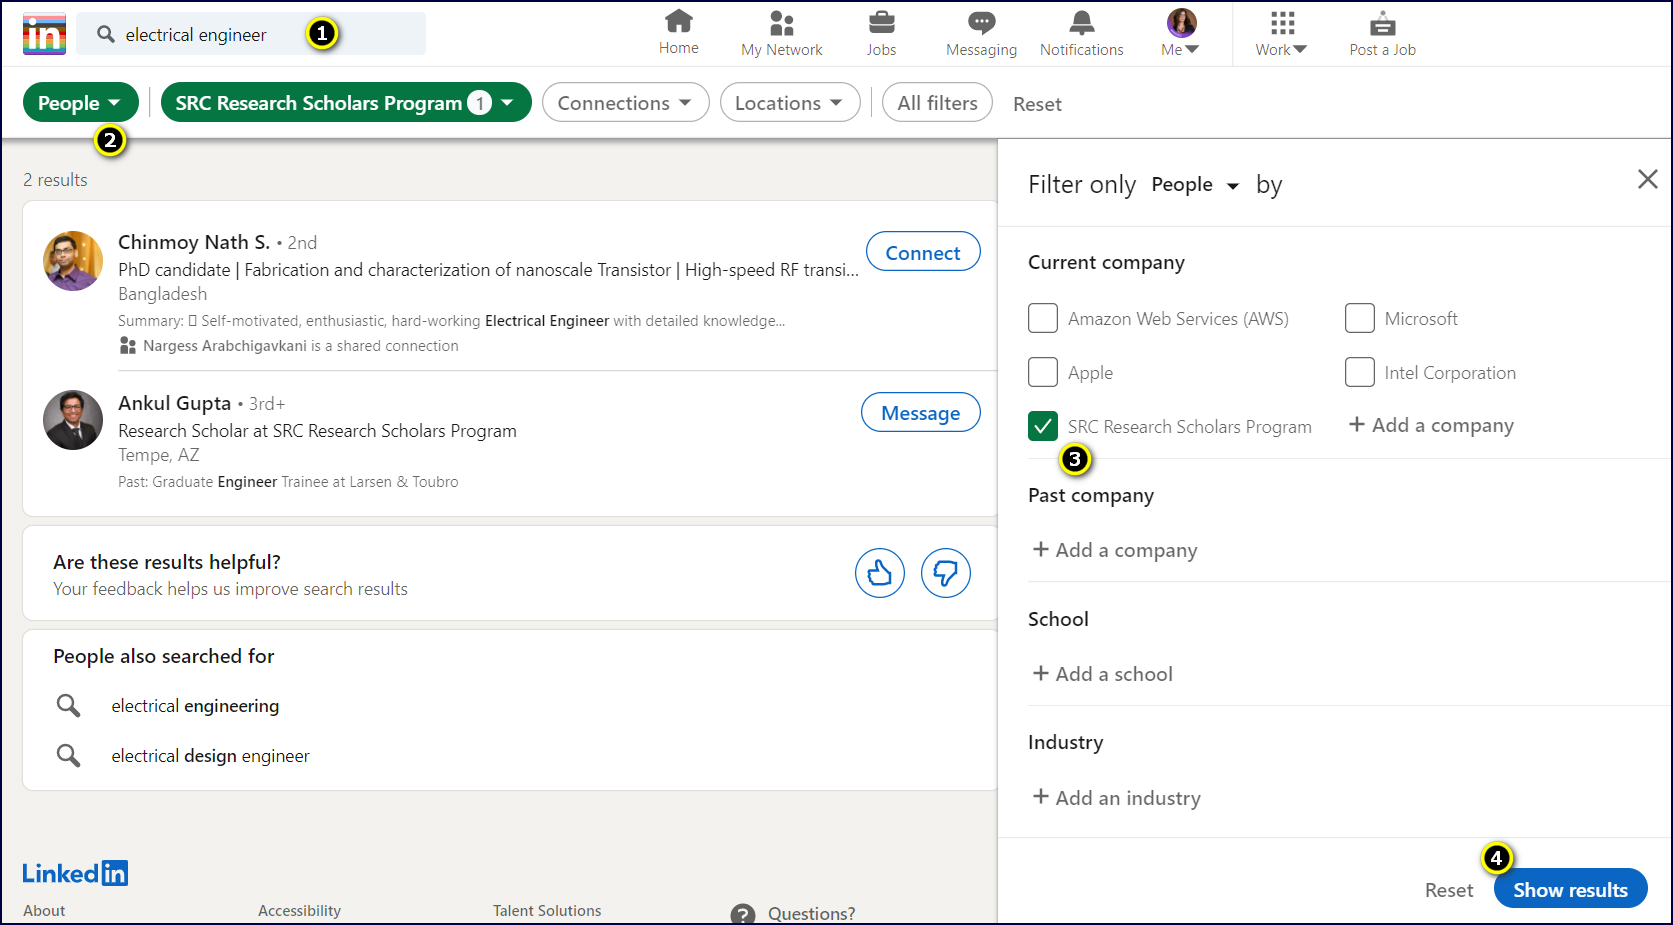This screenshot has width=1673, height=925.
Task: Click Reset in the top filter bar
Action: tap(1037, 104)
